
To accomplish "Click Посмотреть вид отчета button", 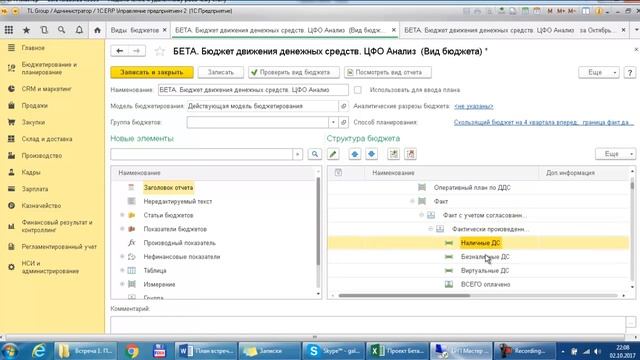I will coord(388,72).
